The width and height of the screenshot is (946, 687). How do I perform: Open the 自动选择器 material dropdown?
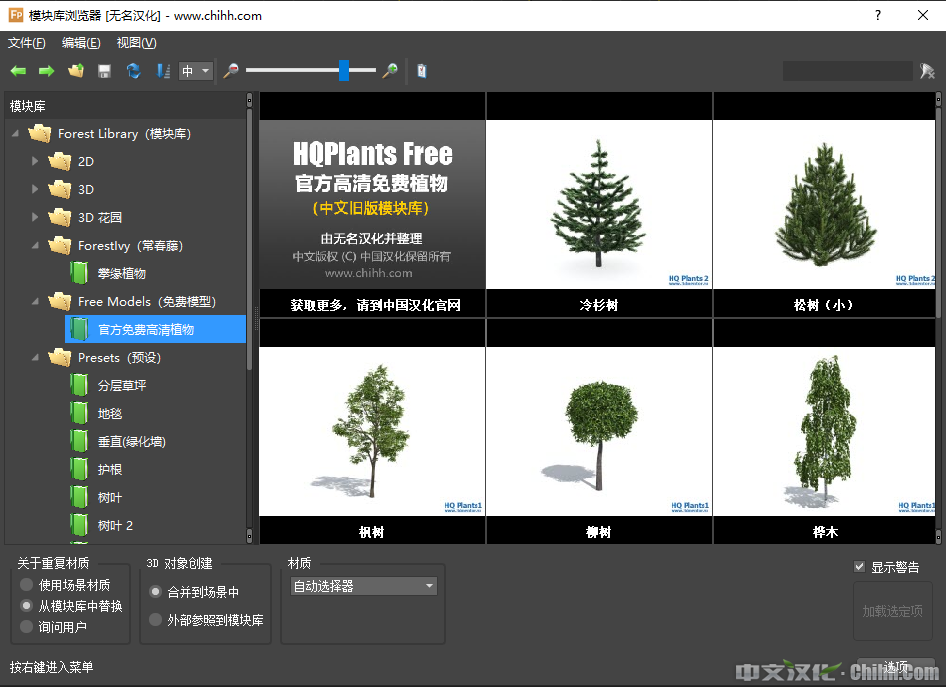point(363,586)
